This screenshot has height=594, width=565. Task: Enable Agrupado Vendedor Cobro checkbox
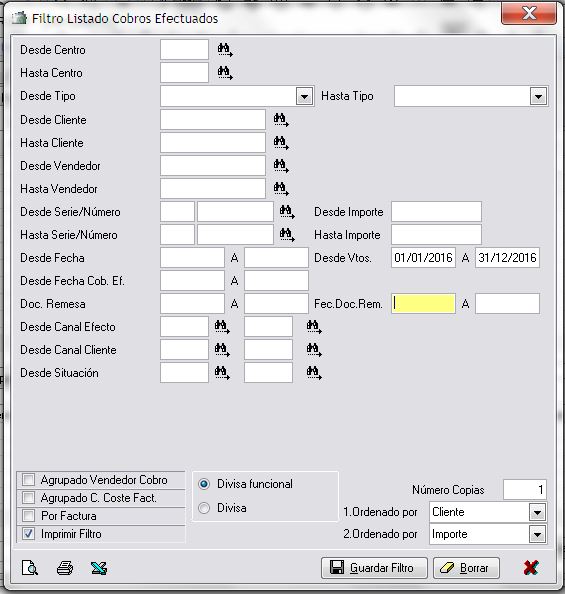[28, 480]
